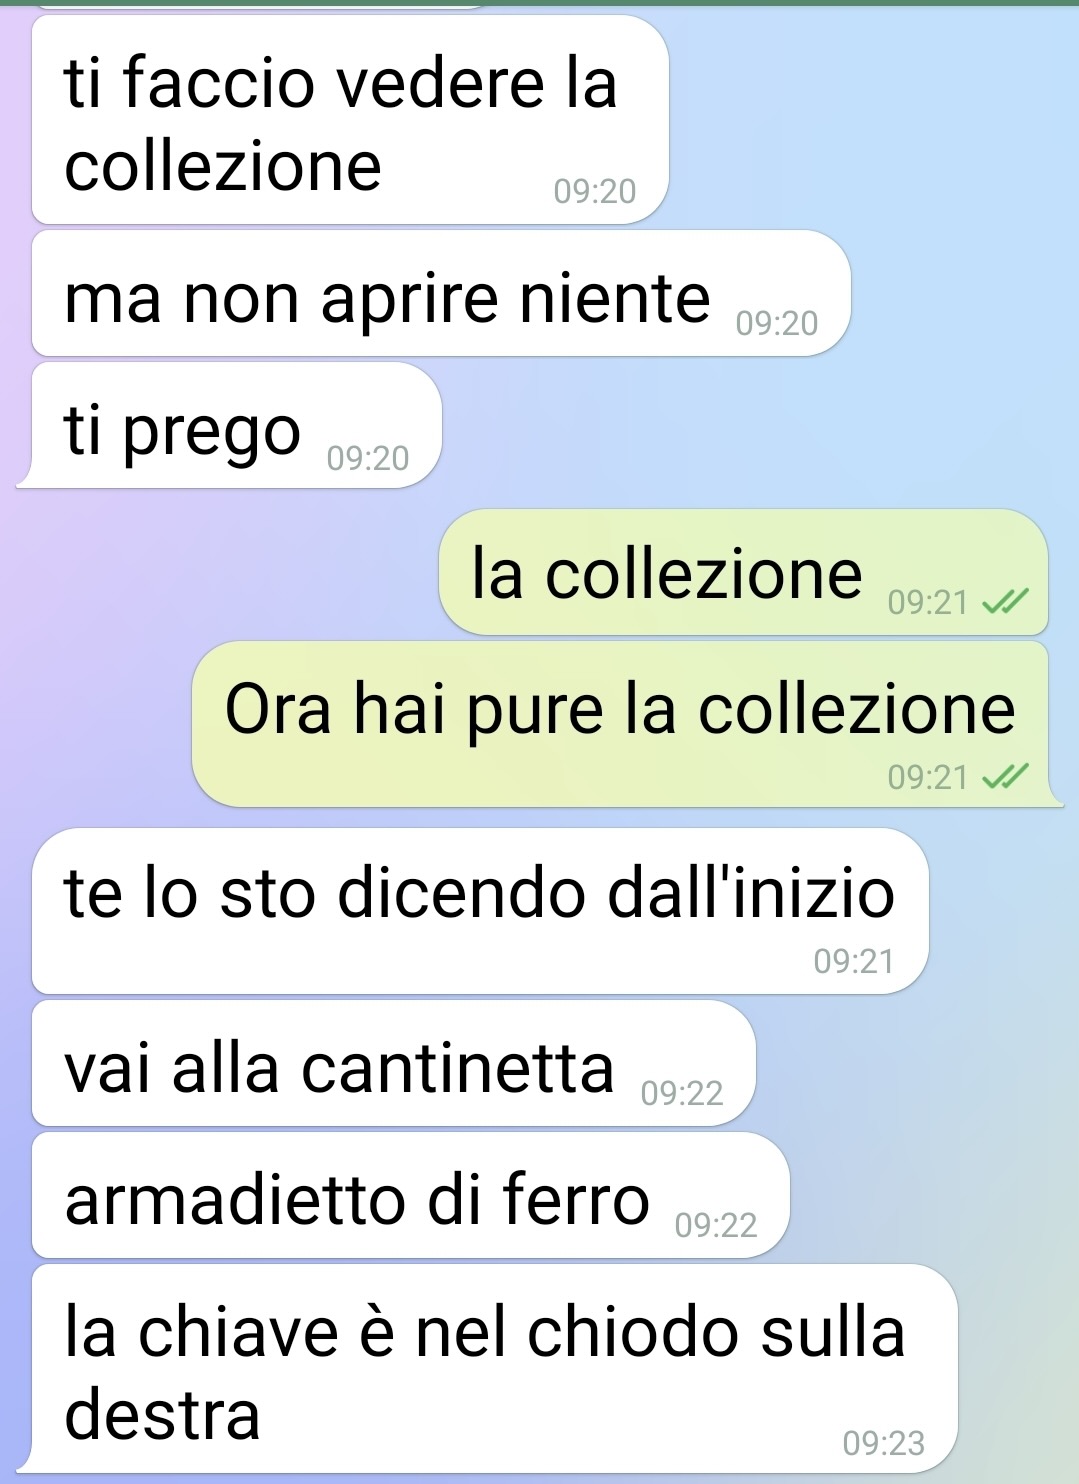Viewport: 1079px width, 1484px height.
Task: Tap the 09:23 timestamp on the last message
Action: 884,1443
